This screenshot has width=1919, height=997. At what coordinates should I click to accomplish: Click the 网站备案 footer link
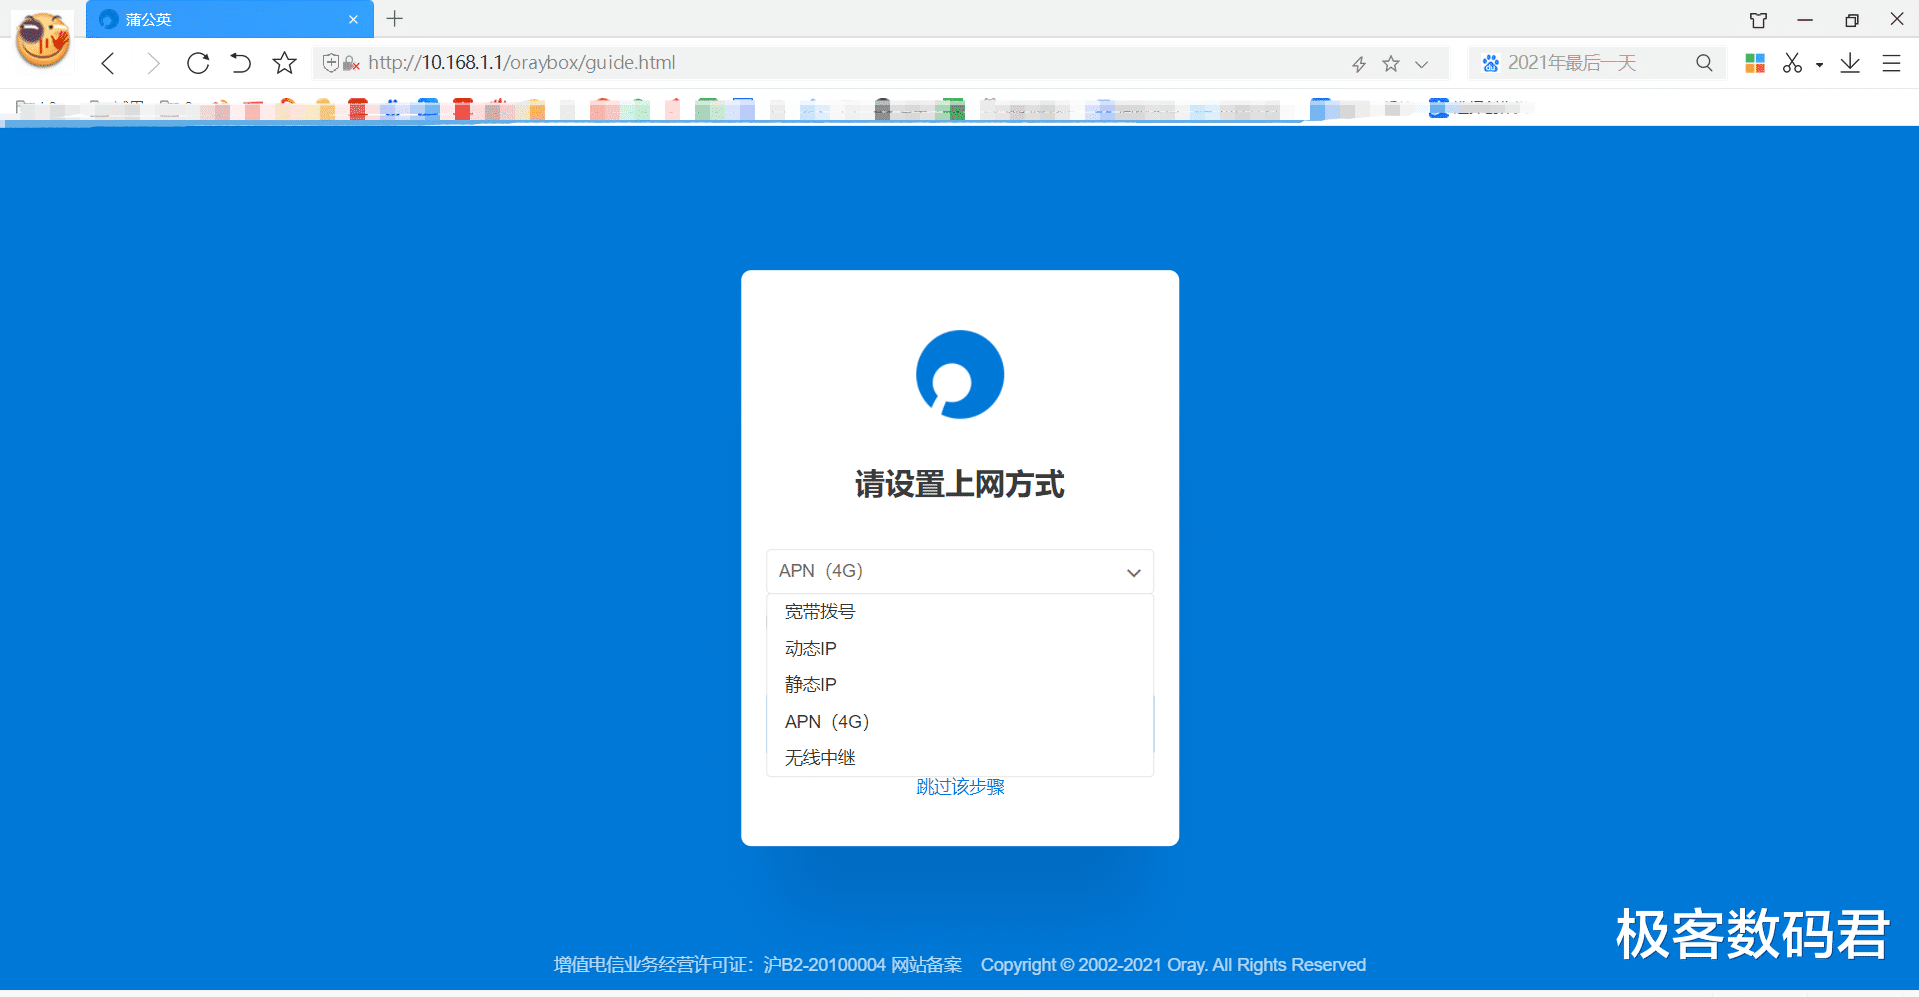(926, 965)
